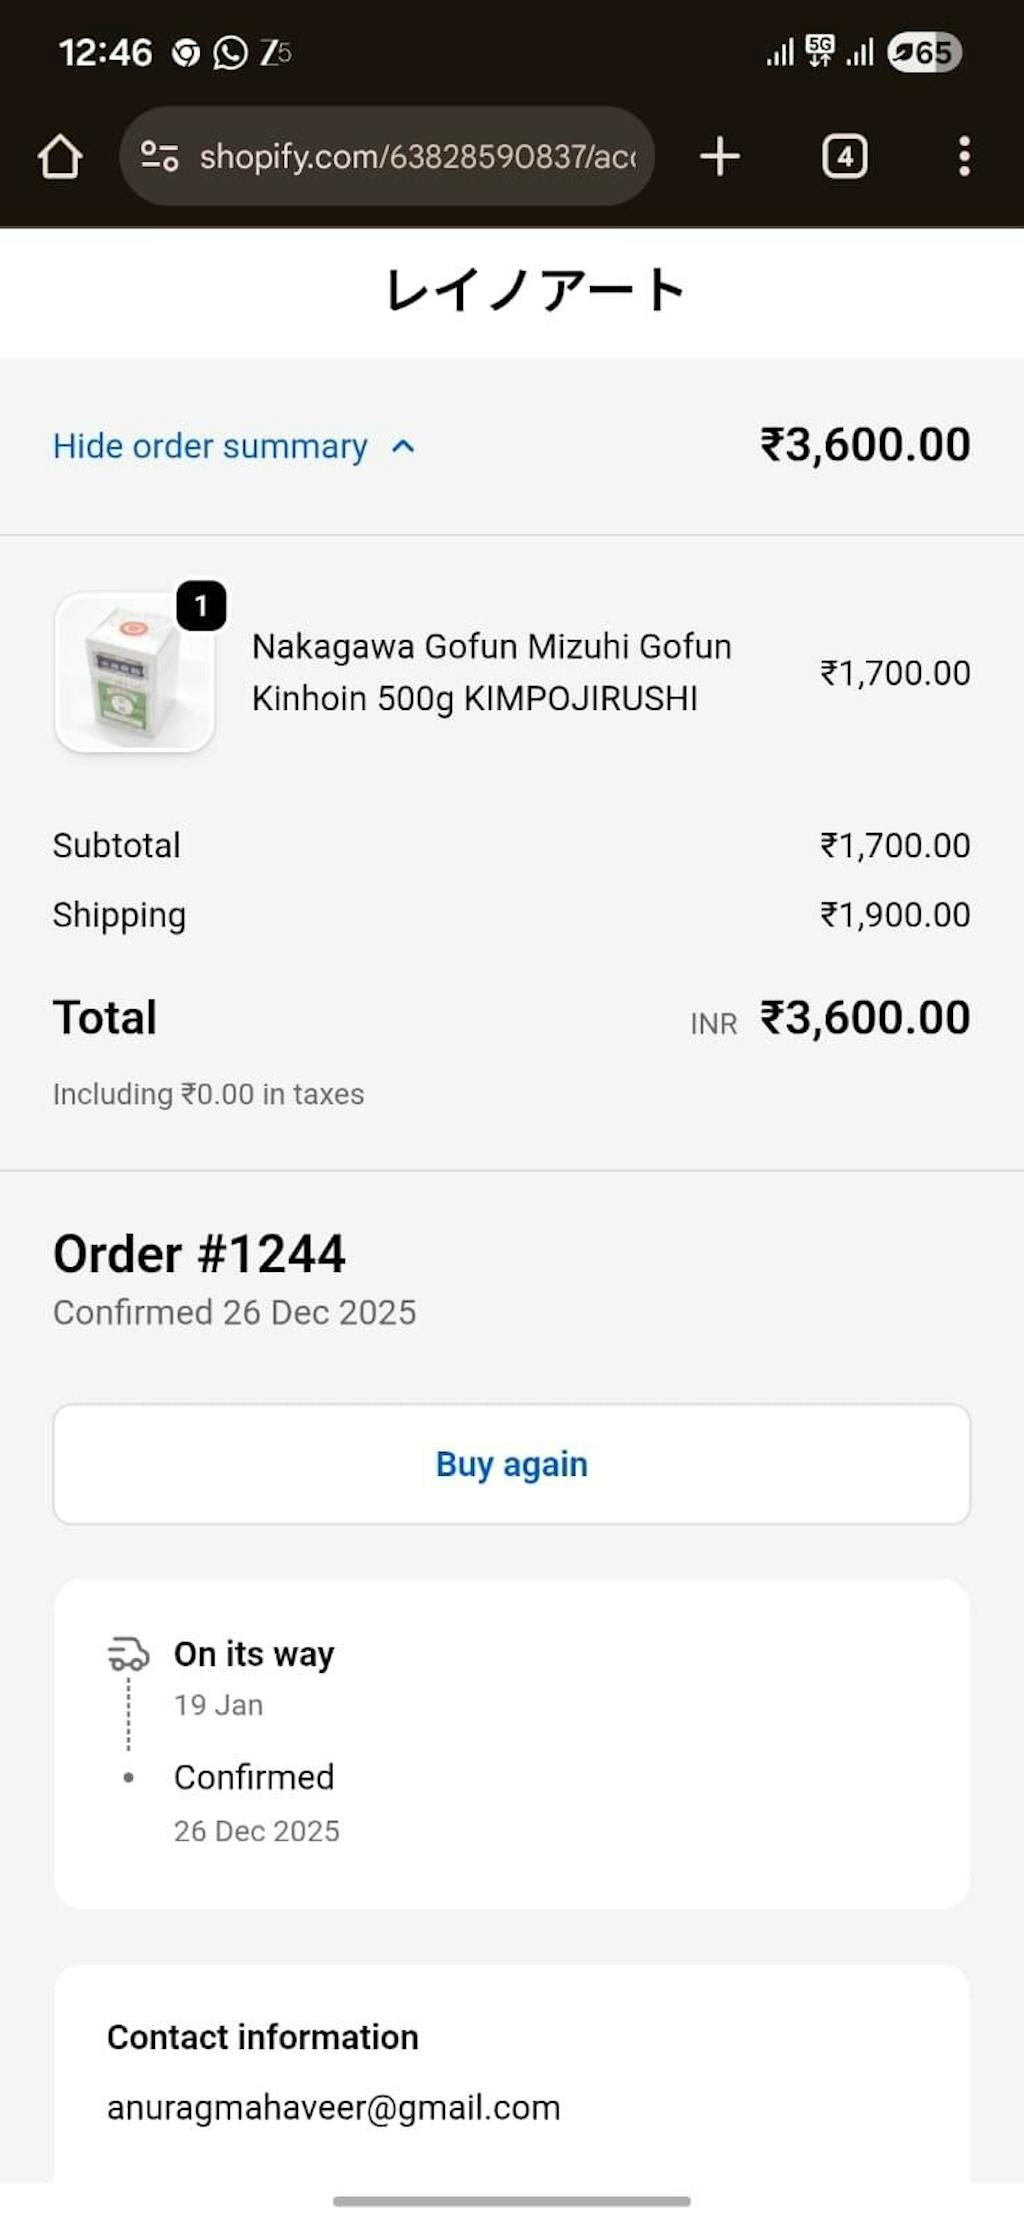
Task: Collapse the order summary chevron
Action: 403,446
